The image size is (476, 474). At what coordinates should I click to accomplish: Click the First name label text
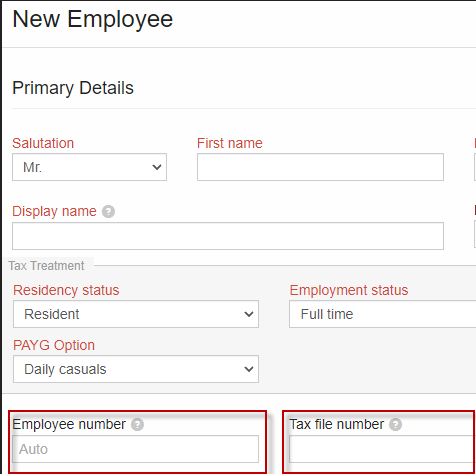tap(230, 143)
